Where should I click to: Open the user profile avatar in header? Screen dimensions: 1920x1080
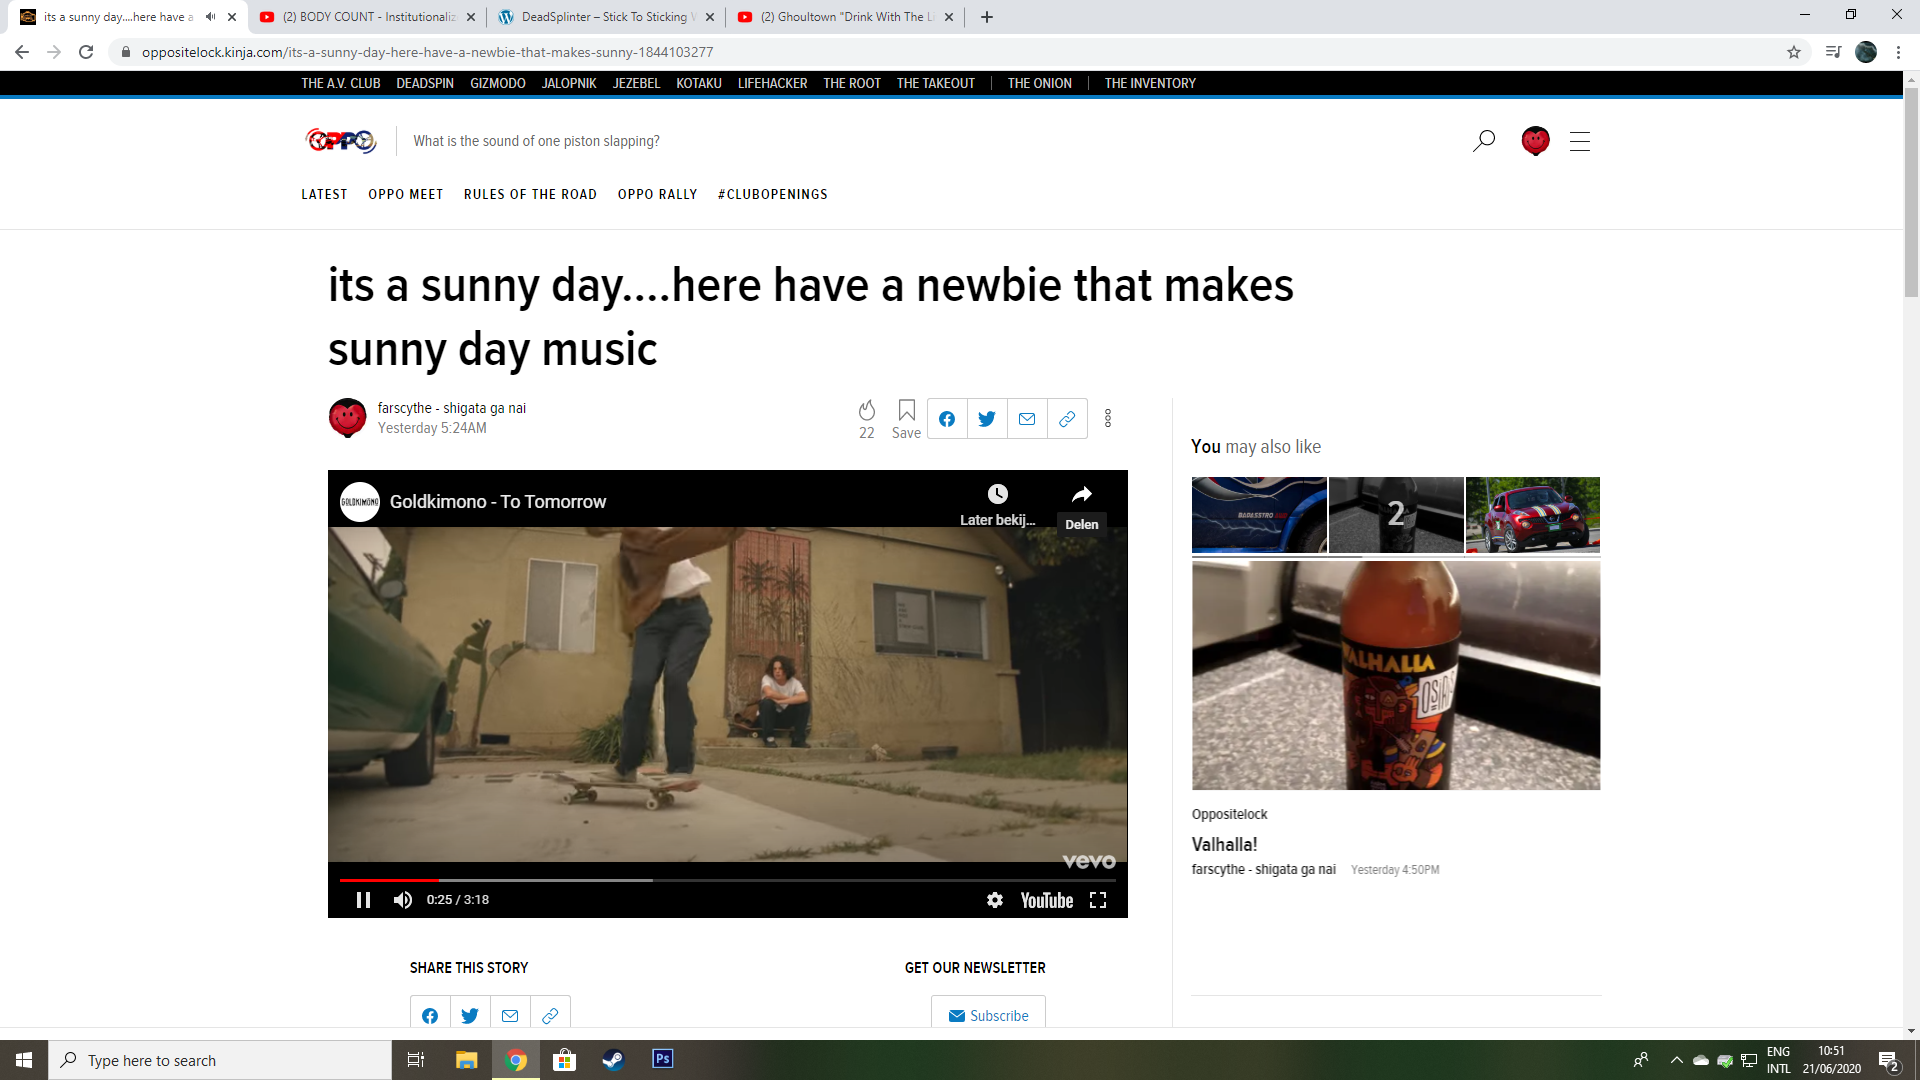click(1535, 141)
